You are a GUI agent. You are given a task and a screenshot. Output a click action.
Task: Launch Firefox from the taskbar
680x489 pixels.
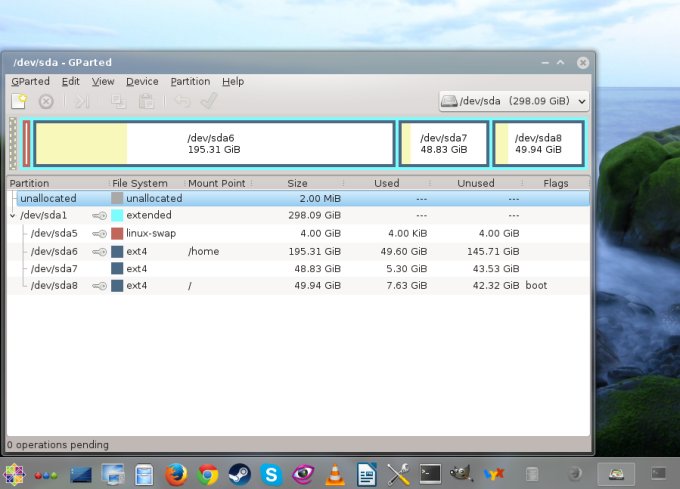click(176, 473)
